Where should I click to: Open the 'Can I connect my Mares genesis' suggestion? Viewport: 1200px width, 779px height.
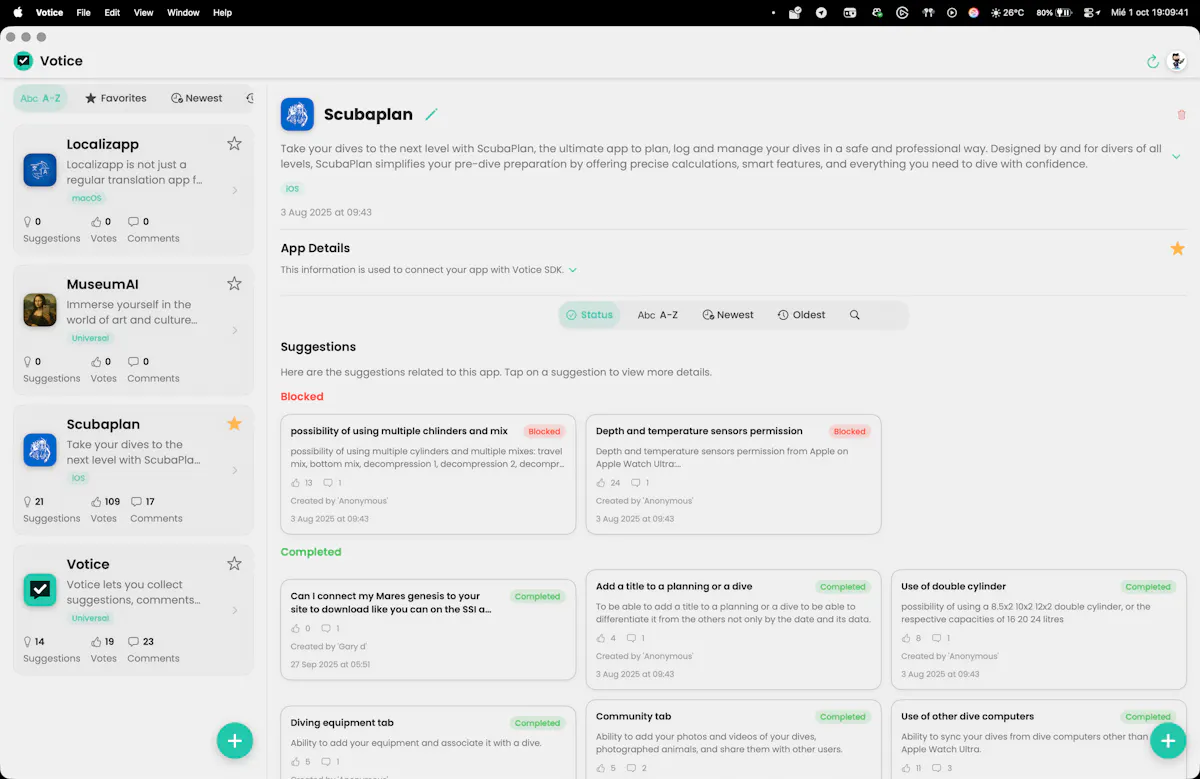coord(428,630)
